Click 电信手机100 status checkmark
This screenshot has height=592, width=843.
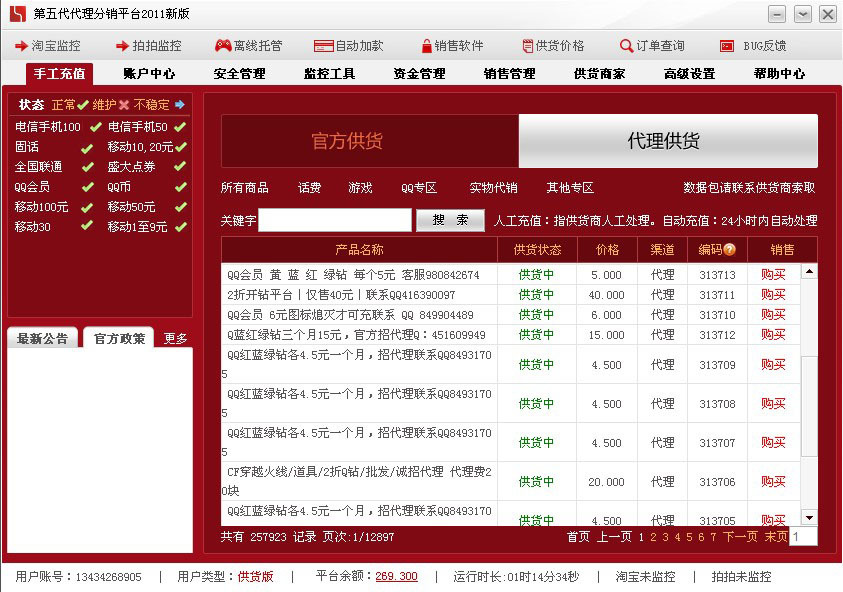coord(96,127)
